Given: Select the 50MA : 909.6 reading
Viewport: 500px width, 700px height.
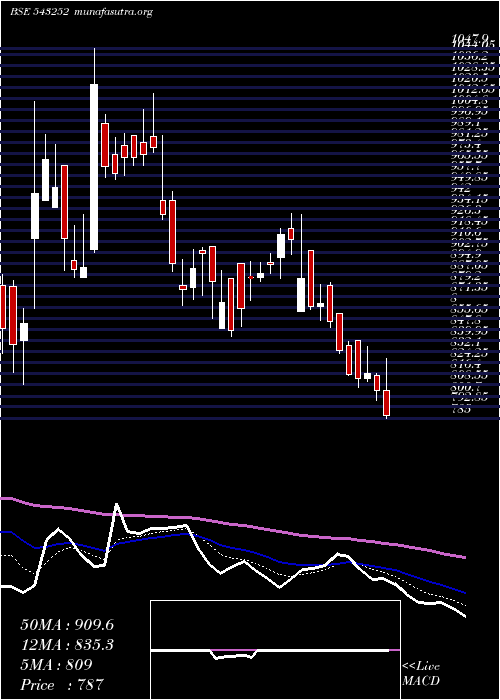Looking at the screenshot, I should (67, 625).
